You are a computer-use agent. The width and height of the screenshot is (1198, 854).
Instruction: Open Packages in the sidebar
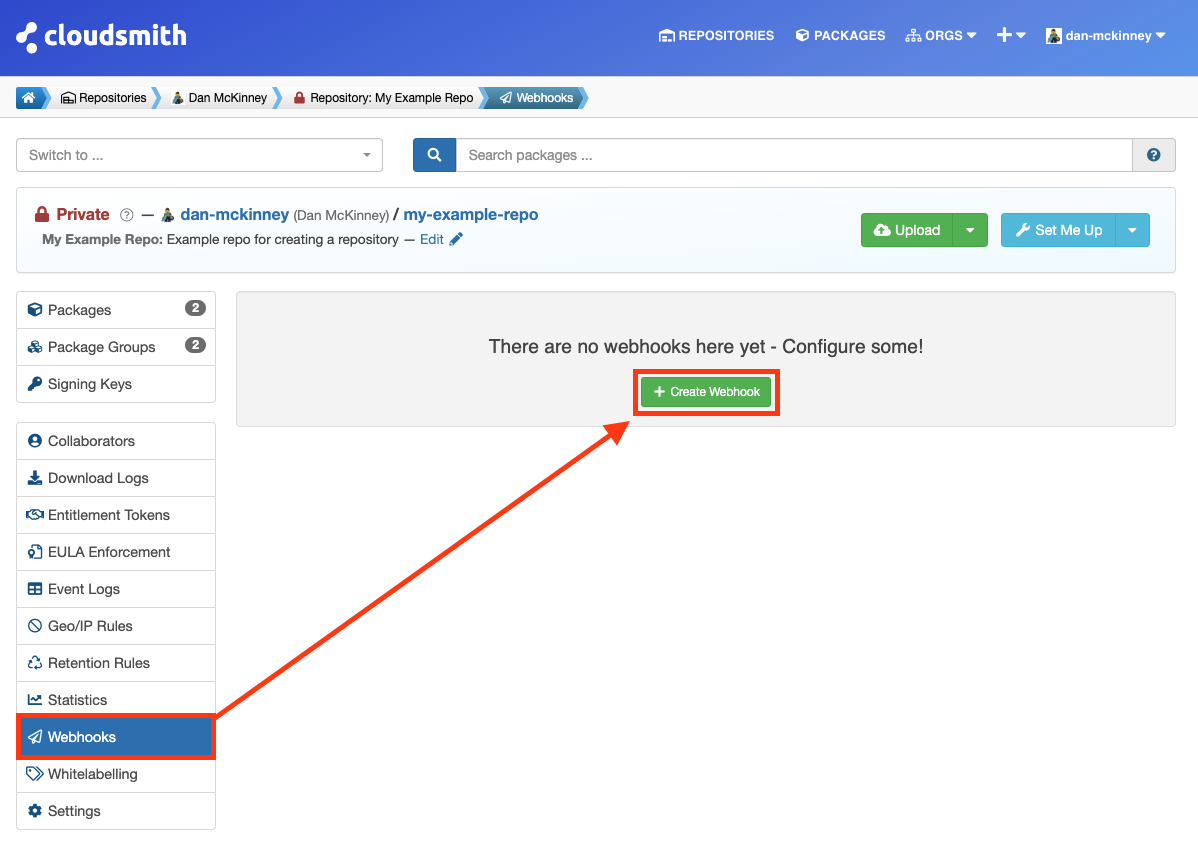click(116, 310)
